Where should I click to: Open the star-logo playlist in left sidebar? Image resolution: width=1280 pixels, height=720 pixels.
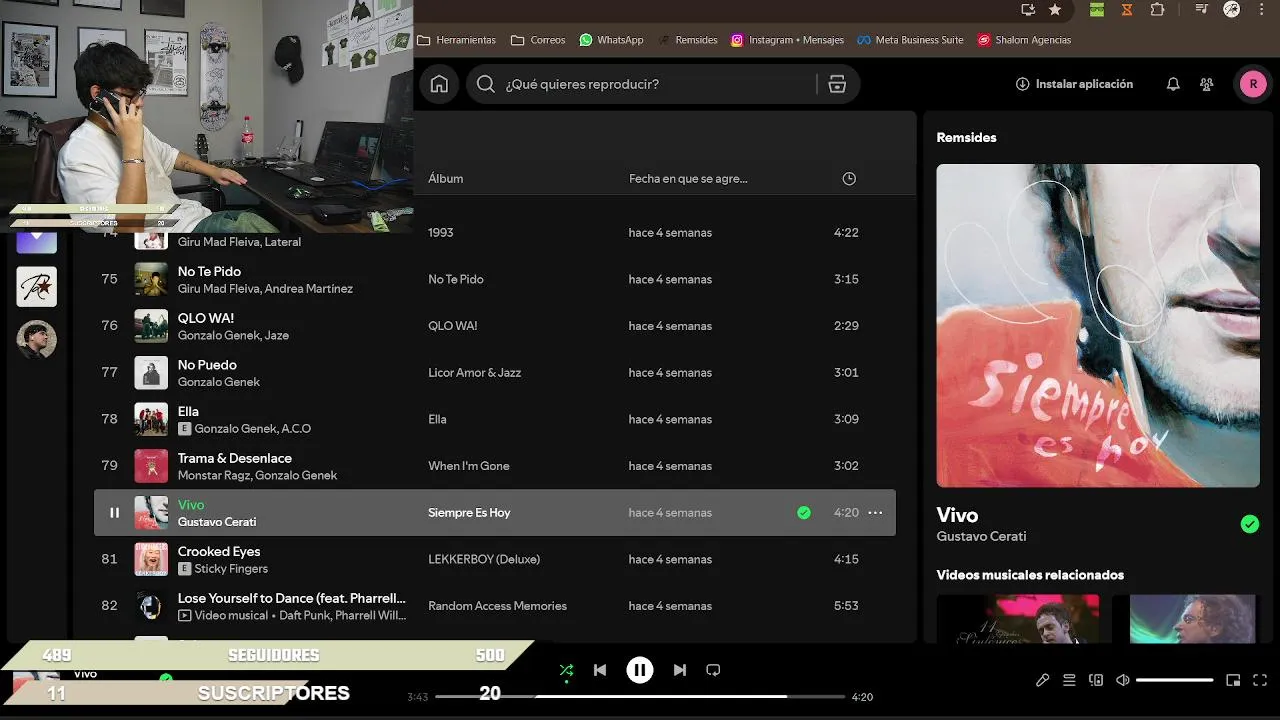click(x=37, y=287)
